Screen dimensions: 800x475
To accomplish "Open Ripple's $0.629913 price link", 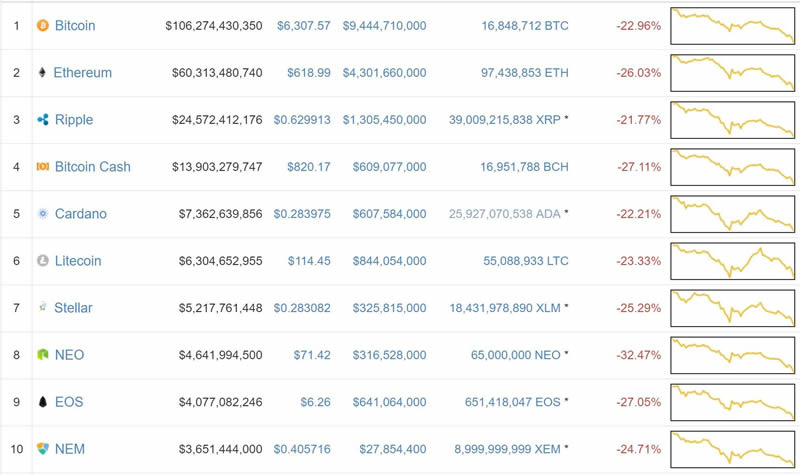I will coord(302,120).
